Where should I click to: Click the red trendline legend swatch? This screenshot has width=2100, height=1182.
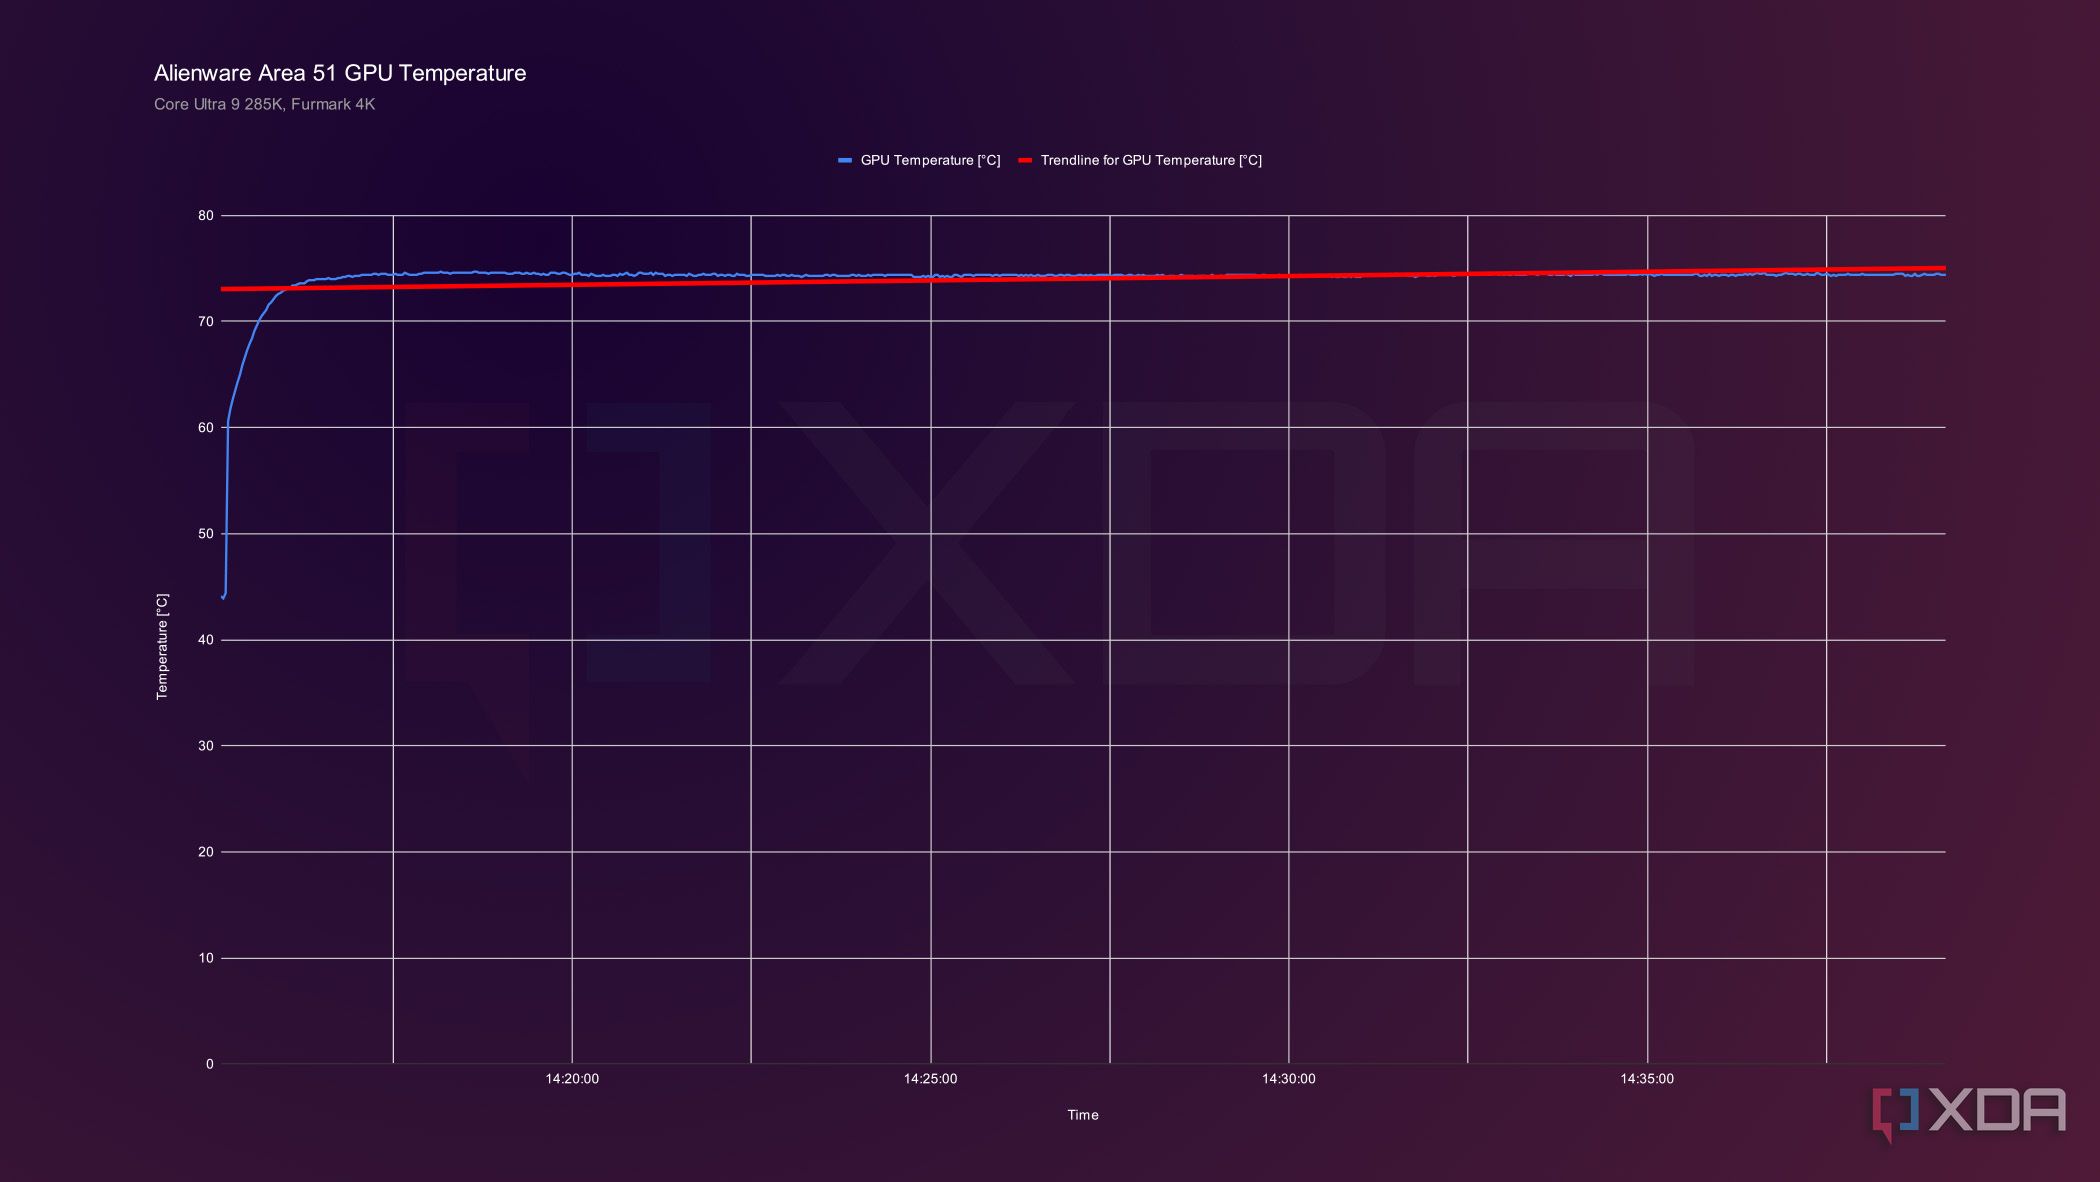[x=1025, y=160]
